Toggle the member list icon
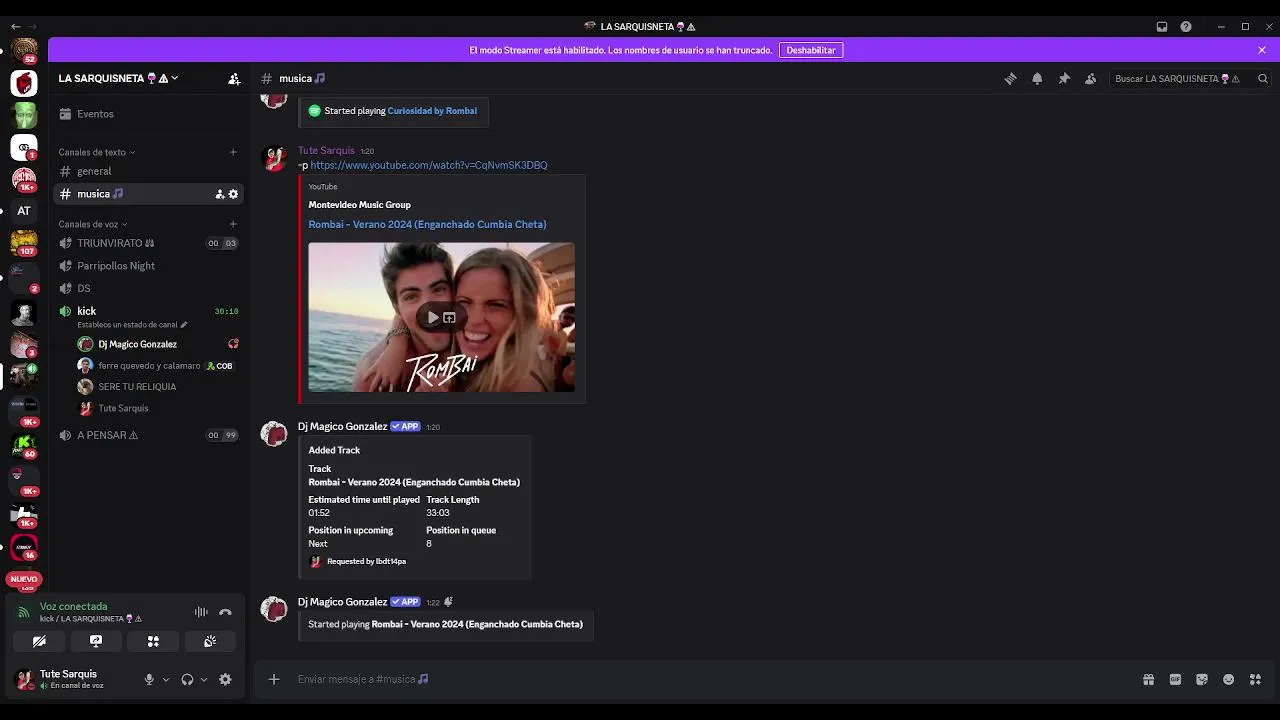The image size is (1280, 720). pyautogui.click(x=1090, y=79)
